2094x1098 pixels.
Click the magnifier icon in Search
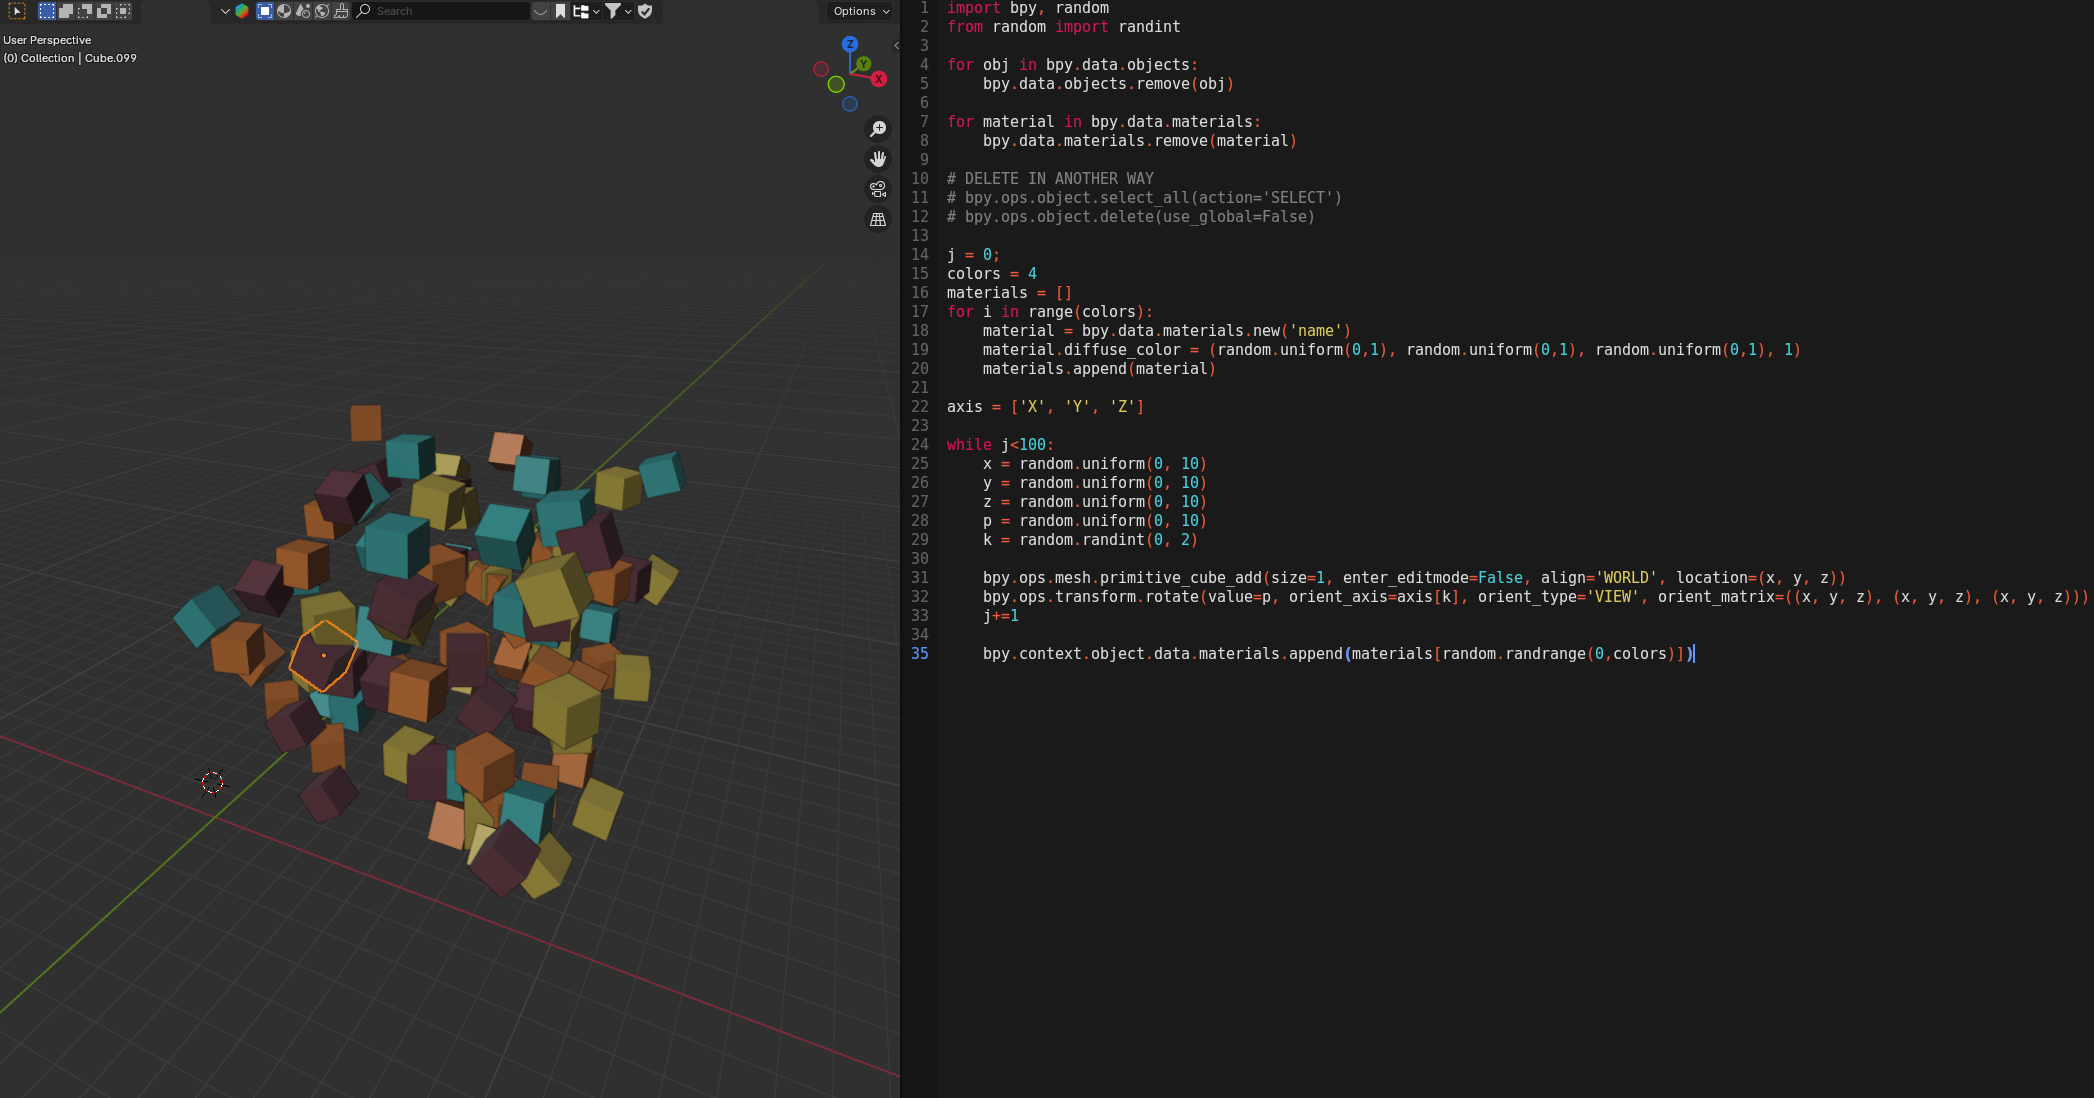click(364, 11)
